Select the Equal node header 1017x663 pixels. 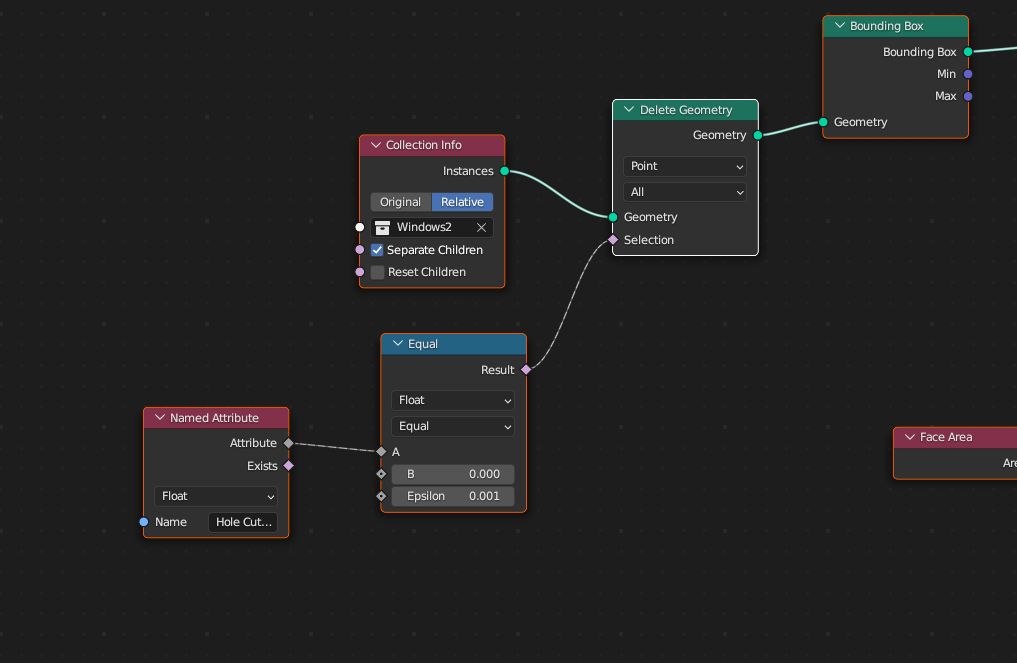pyautogui.click(x=453, y=344)
